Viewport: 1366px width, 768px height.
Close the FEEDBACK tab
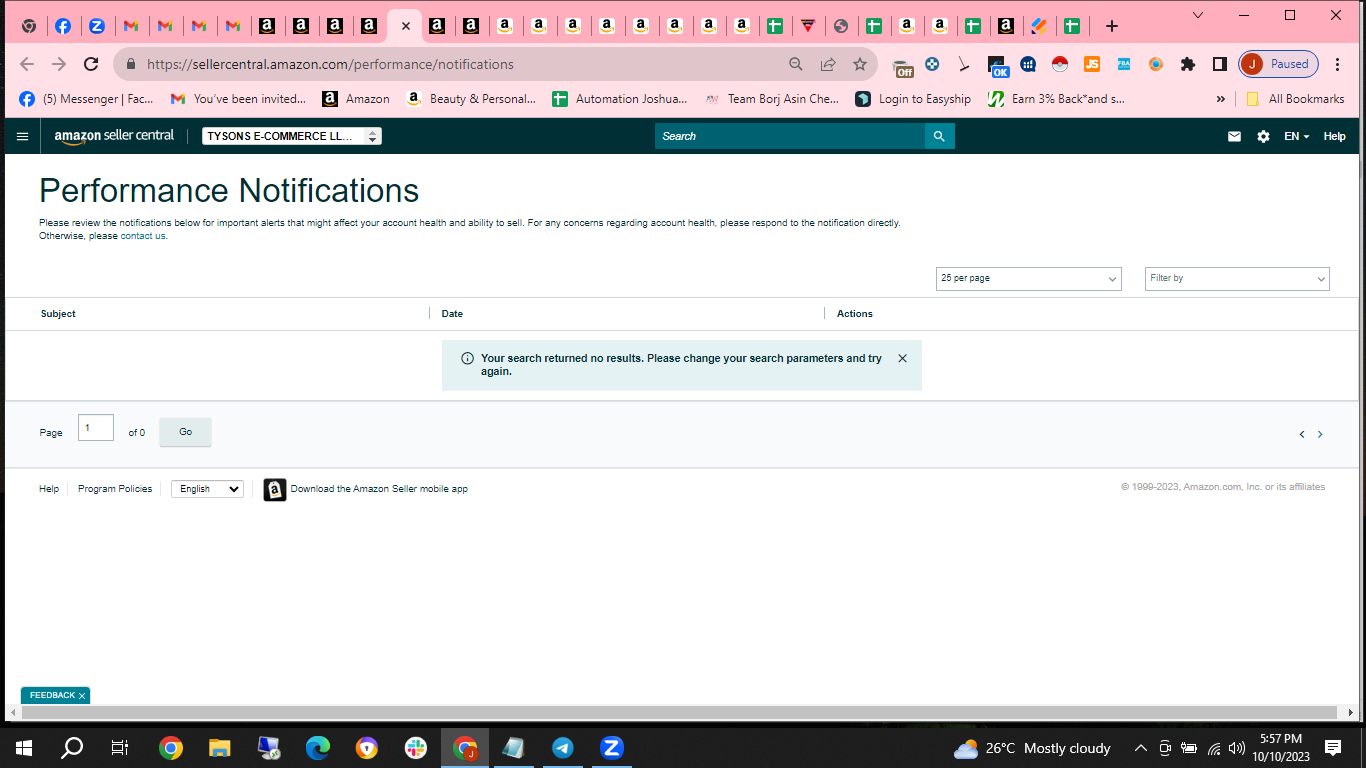coord(82,695)
